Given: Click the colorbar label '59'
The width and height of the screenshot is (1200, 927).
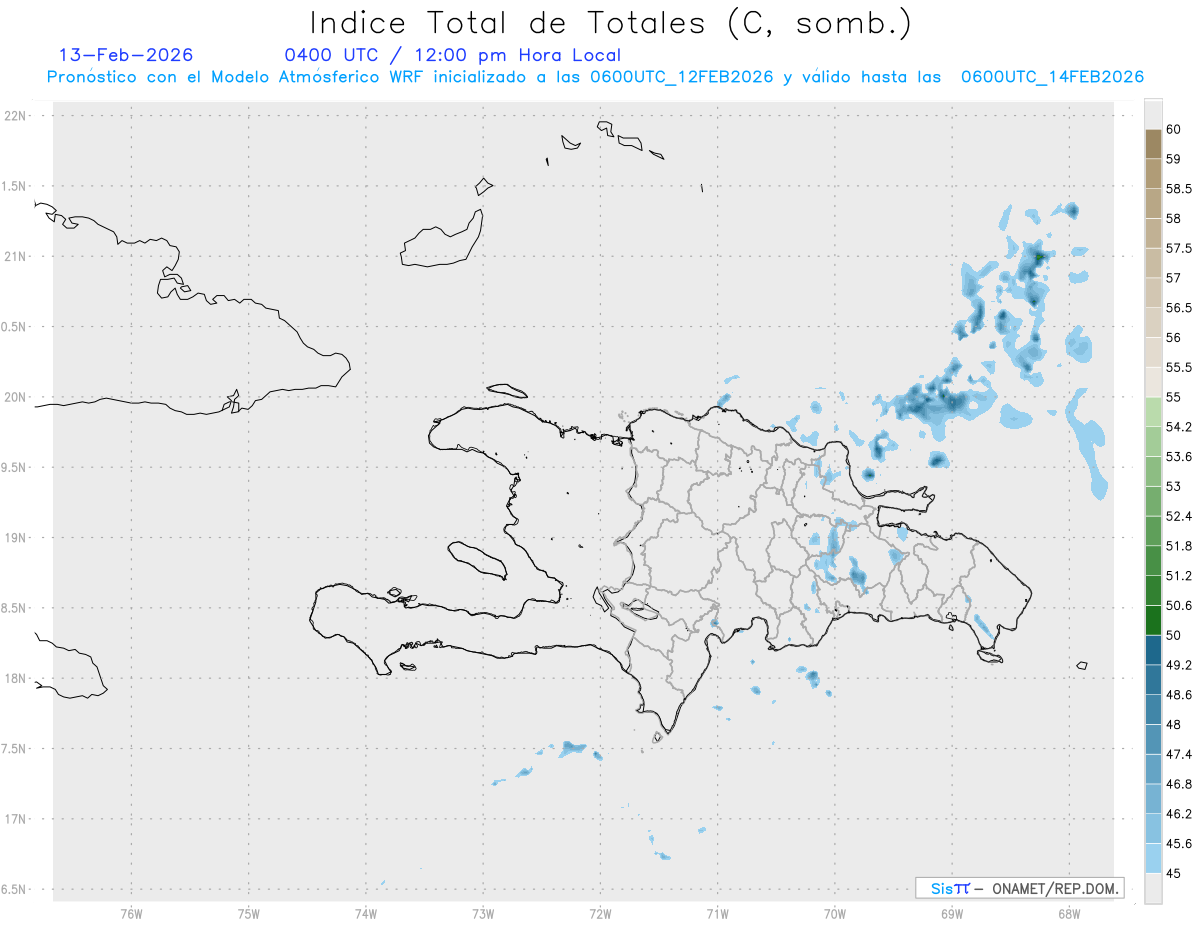Looking at the screenshot, I should (x=1173, y=159).
